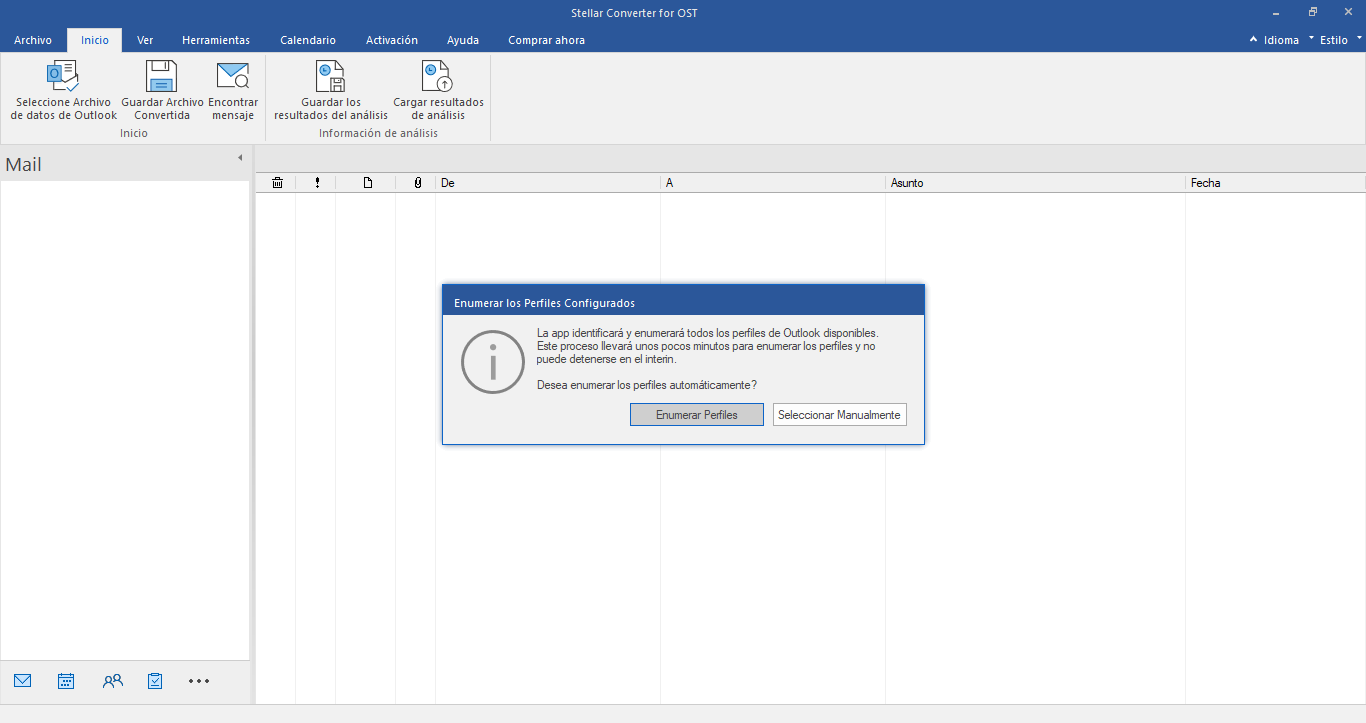Open the Calendar view icon in bottom bar
The height and width of the screenshot is (723, 1366).
click(x=66, y=681)
